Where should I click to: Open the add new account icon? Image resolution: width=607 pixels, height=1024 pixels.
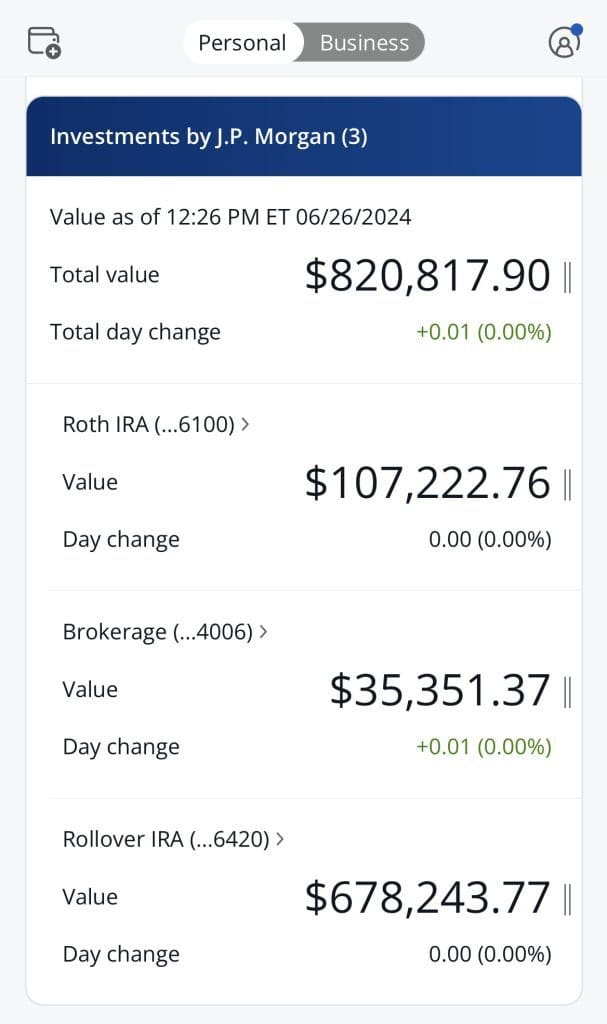point(42,42)
